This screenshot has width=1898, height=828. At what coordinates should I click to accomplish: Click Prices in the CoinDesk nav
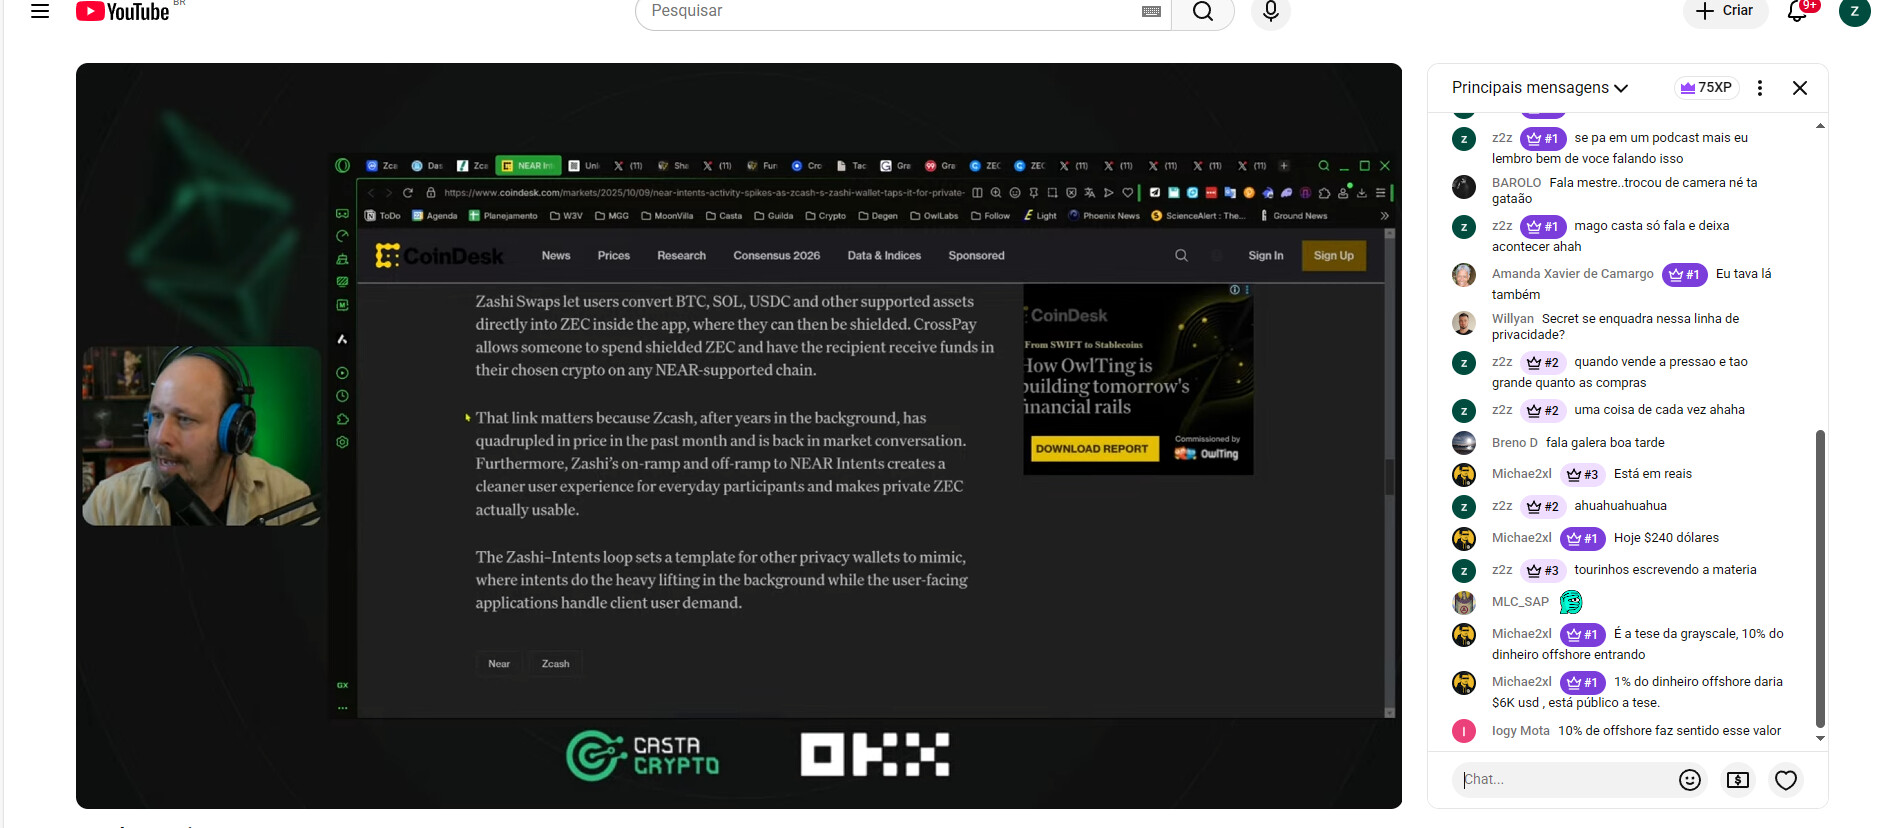click(x=614, y=256)
